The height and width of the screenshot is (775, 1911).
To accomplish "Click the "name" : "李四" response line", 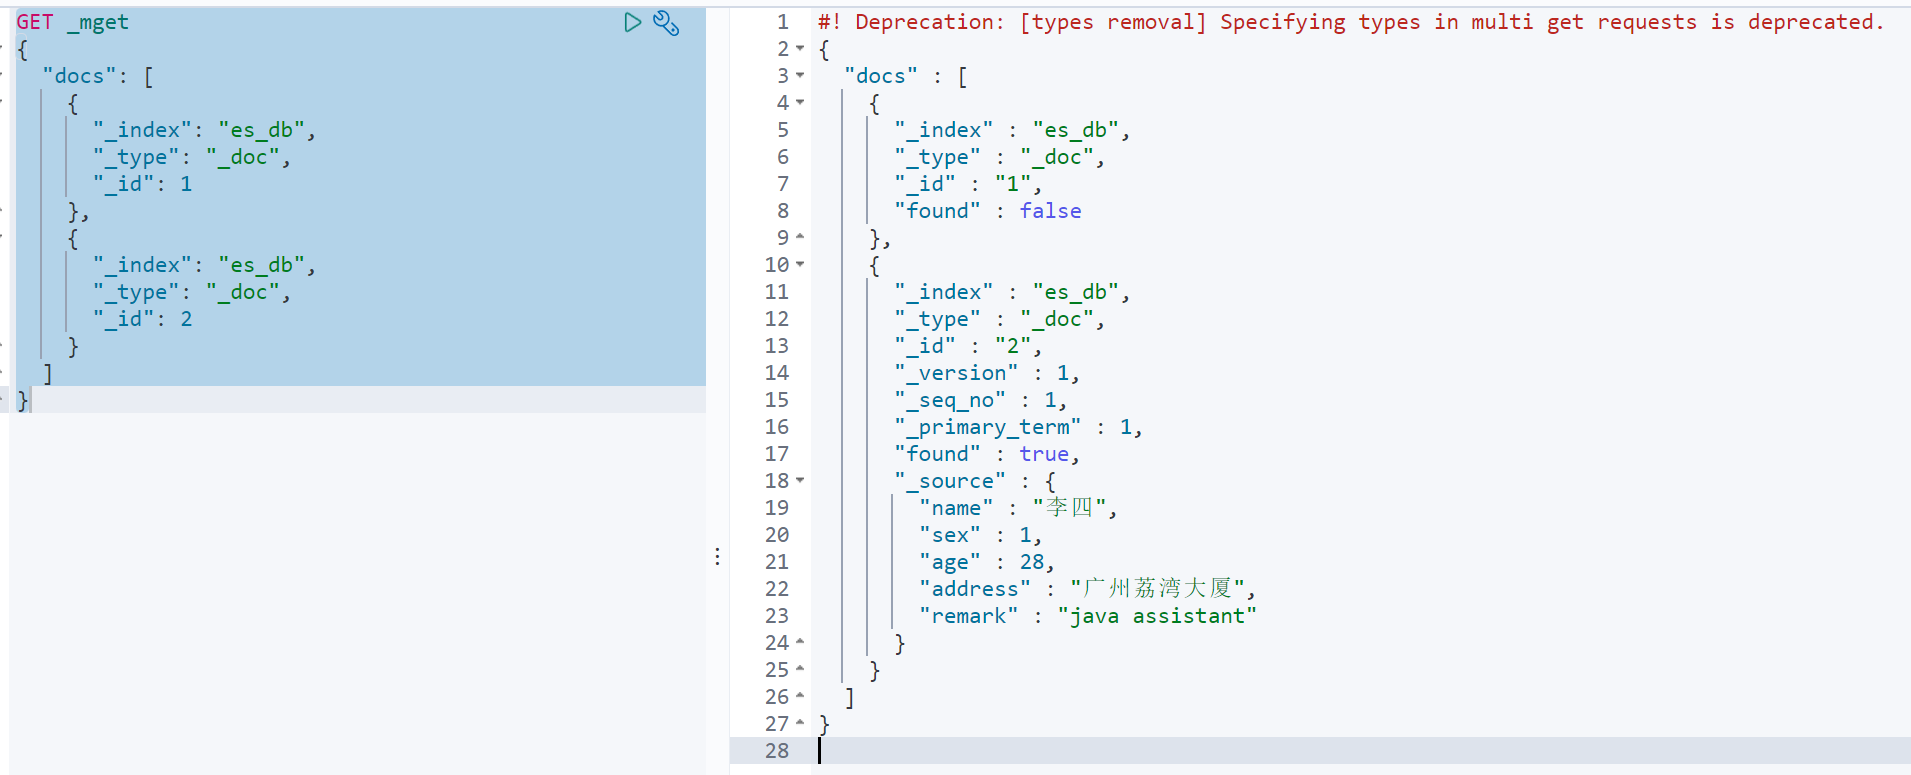I will coord(1018,508).
